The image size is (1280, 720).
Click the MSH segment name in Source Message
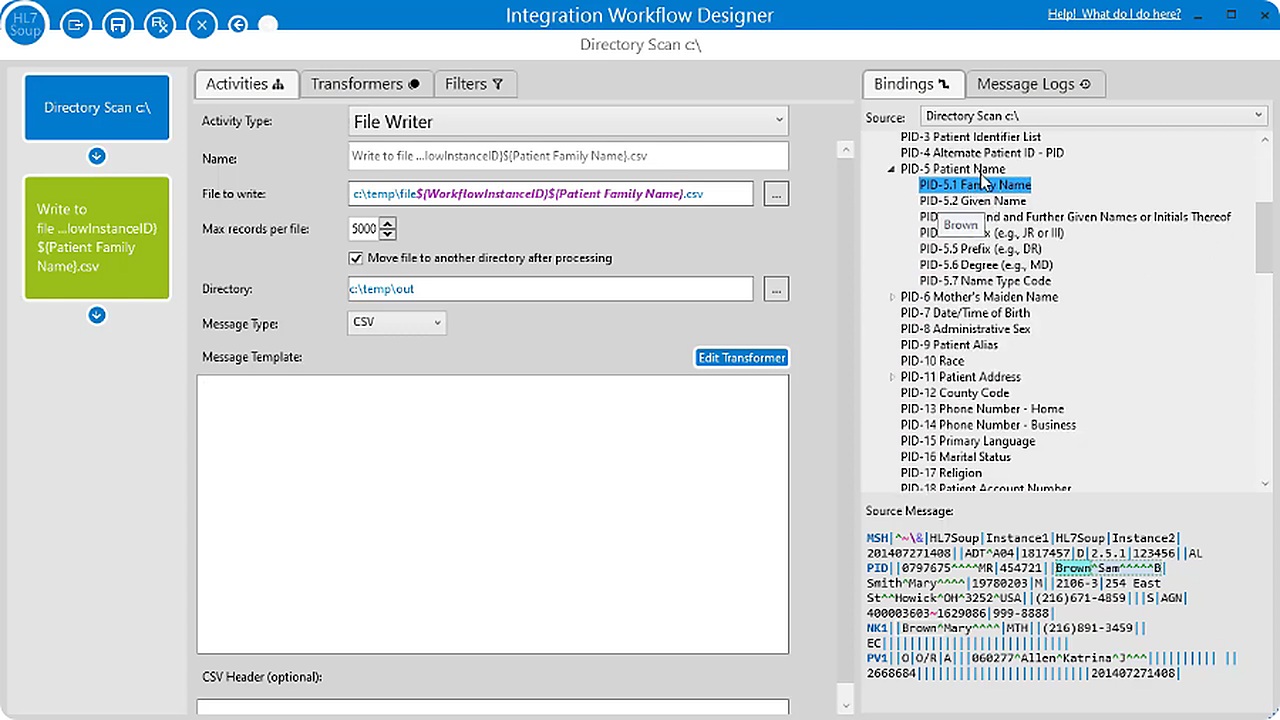(877, 538)
